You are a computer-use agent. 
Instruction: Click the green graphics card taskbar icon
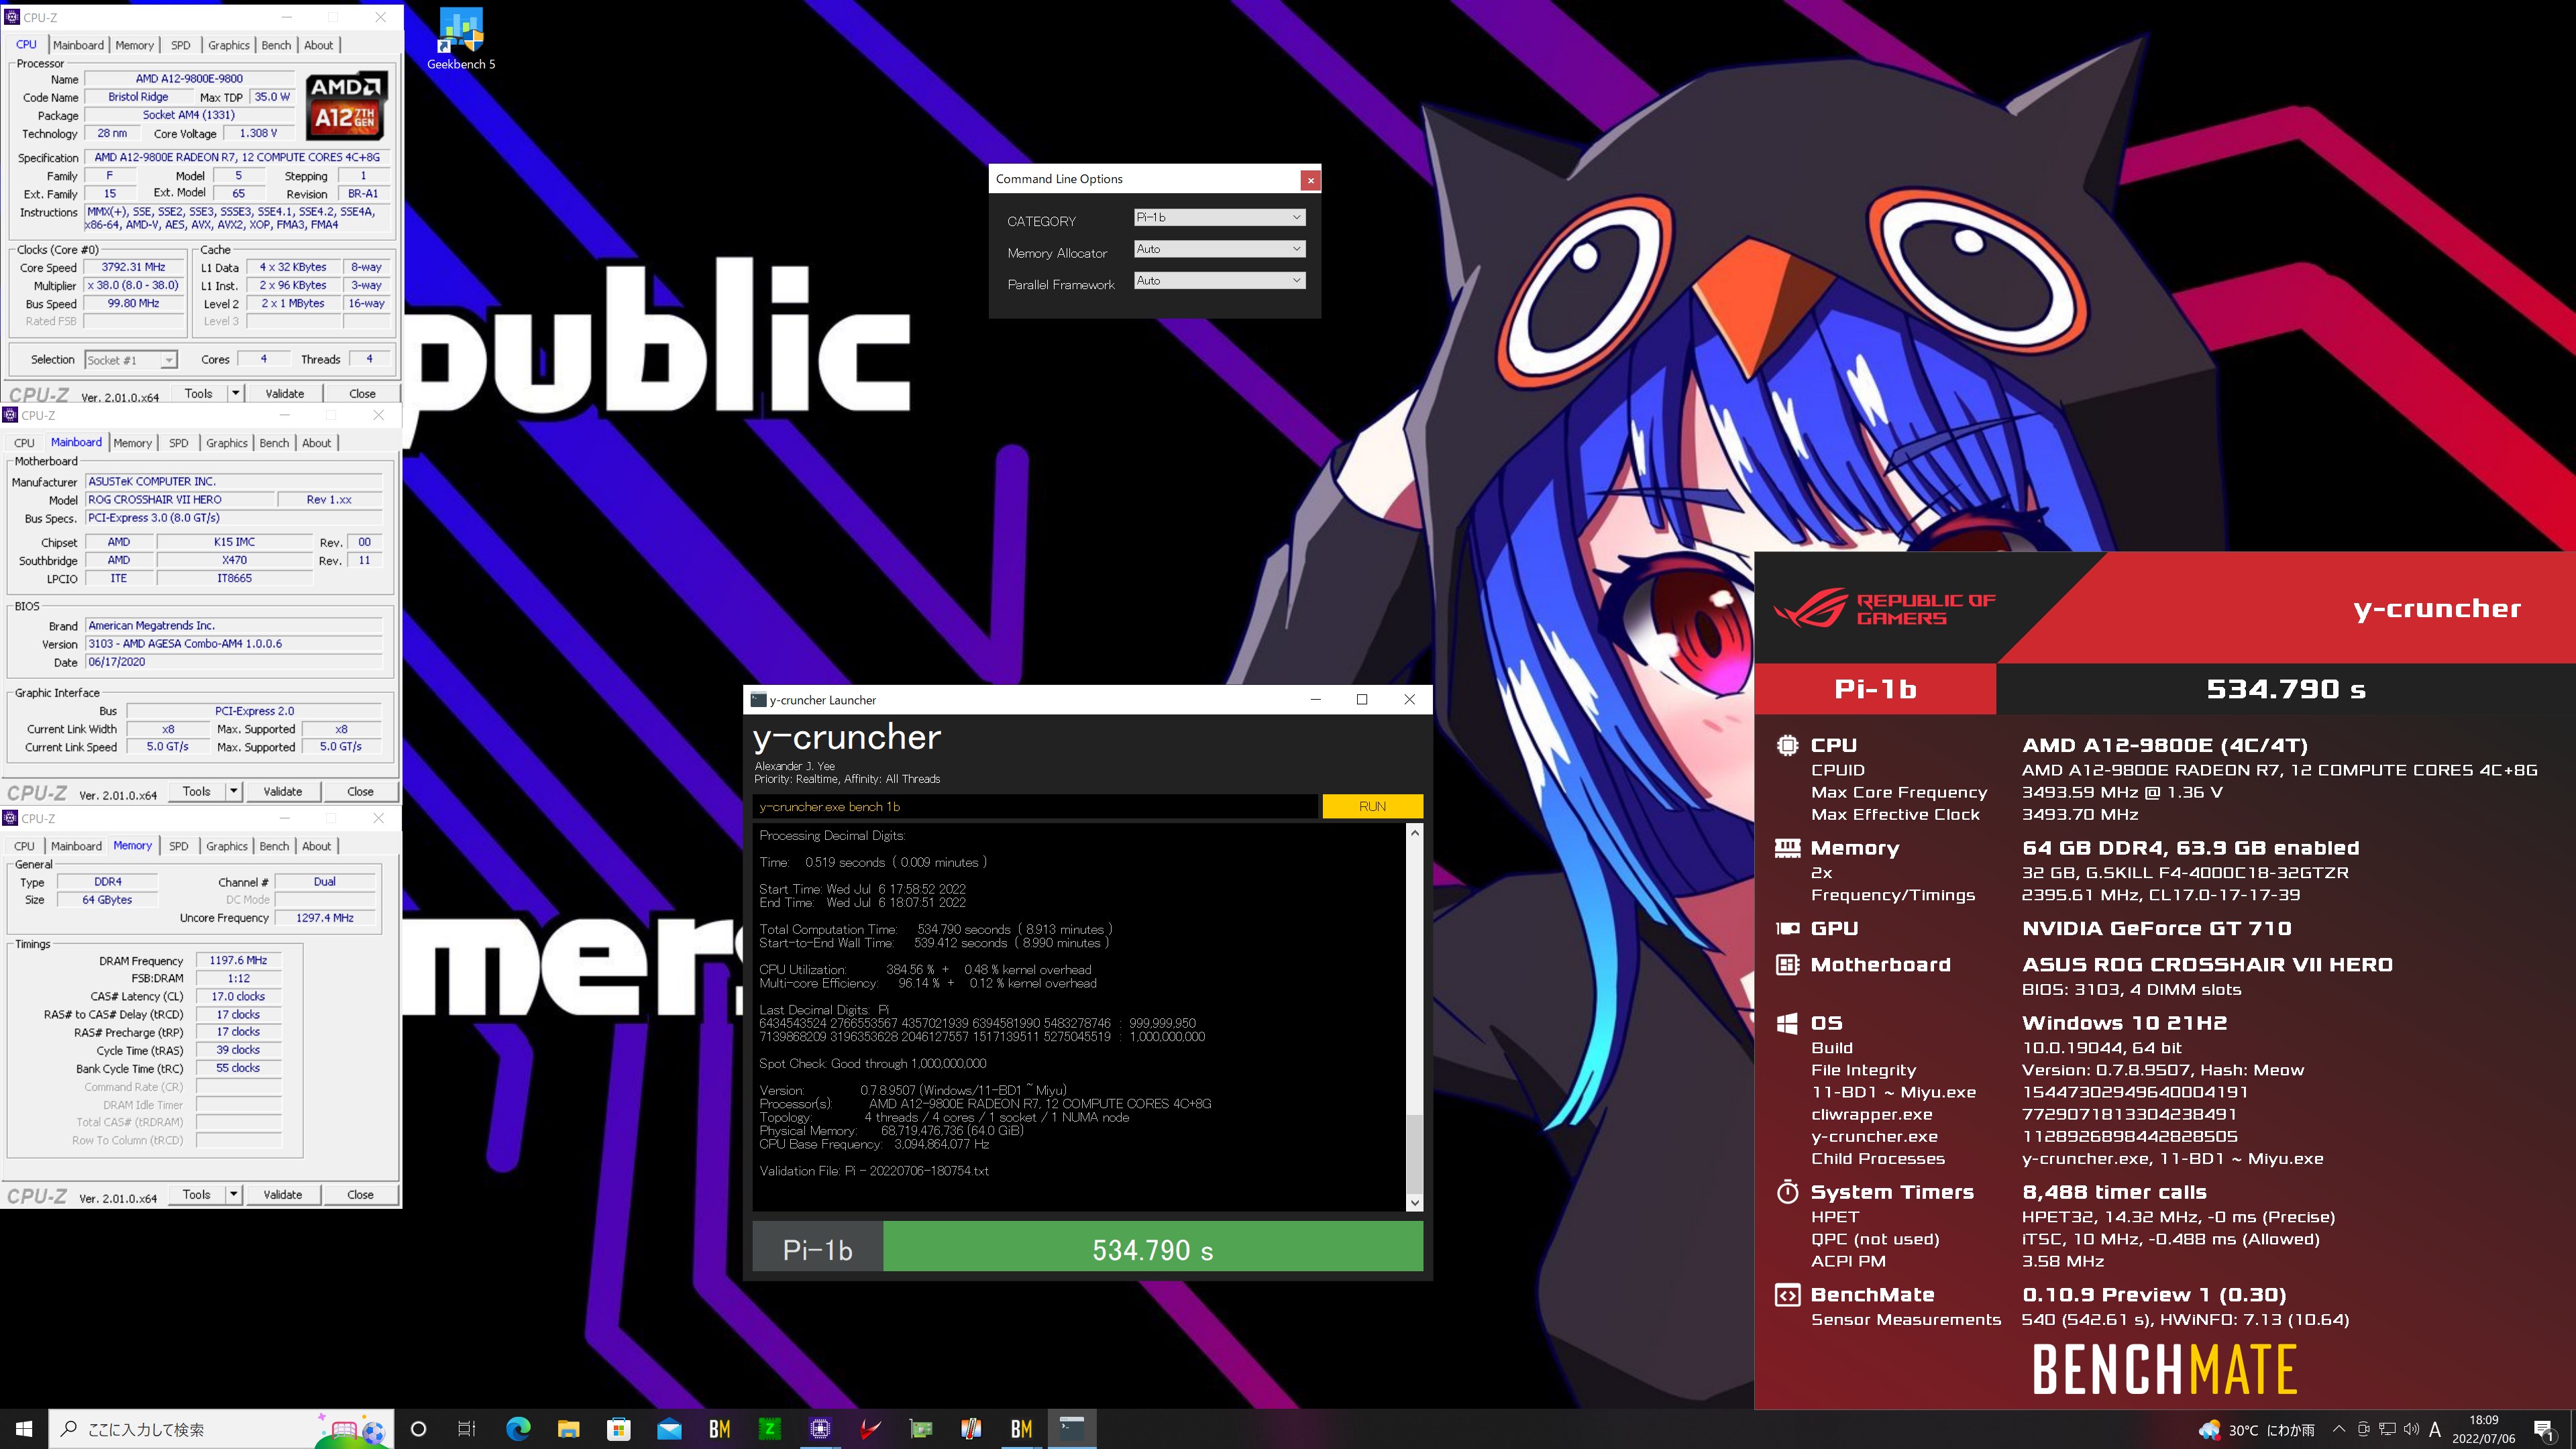(x=921, y=1429)
